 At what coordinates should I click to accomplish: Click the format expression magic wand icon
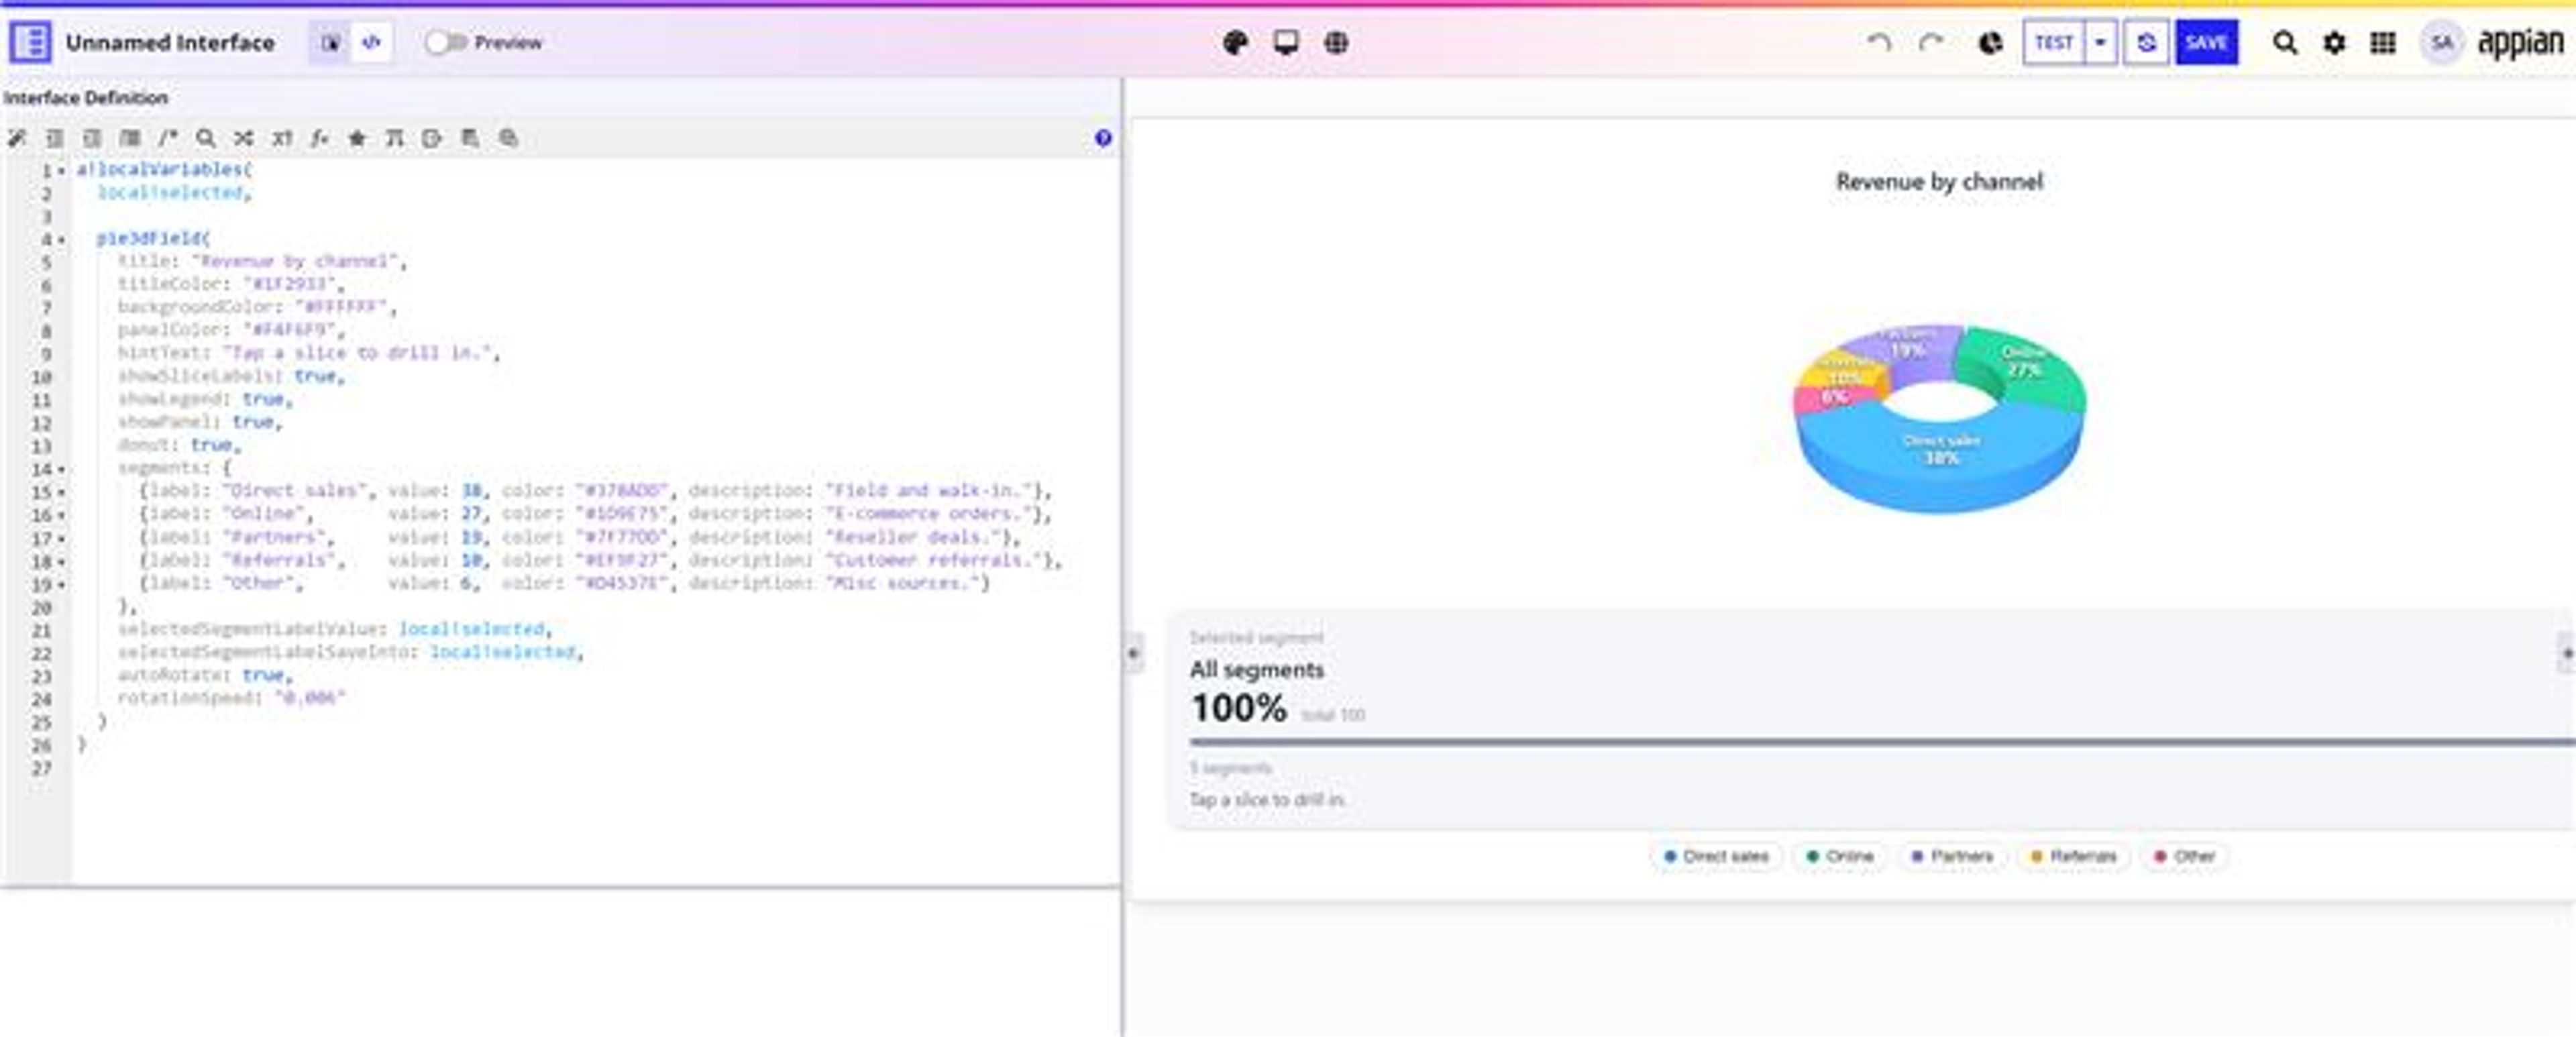[17, 138]
